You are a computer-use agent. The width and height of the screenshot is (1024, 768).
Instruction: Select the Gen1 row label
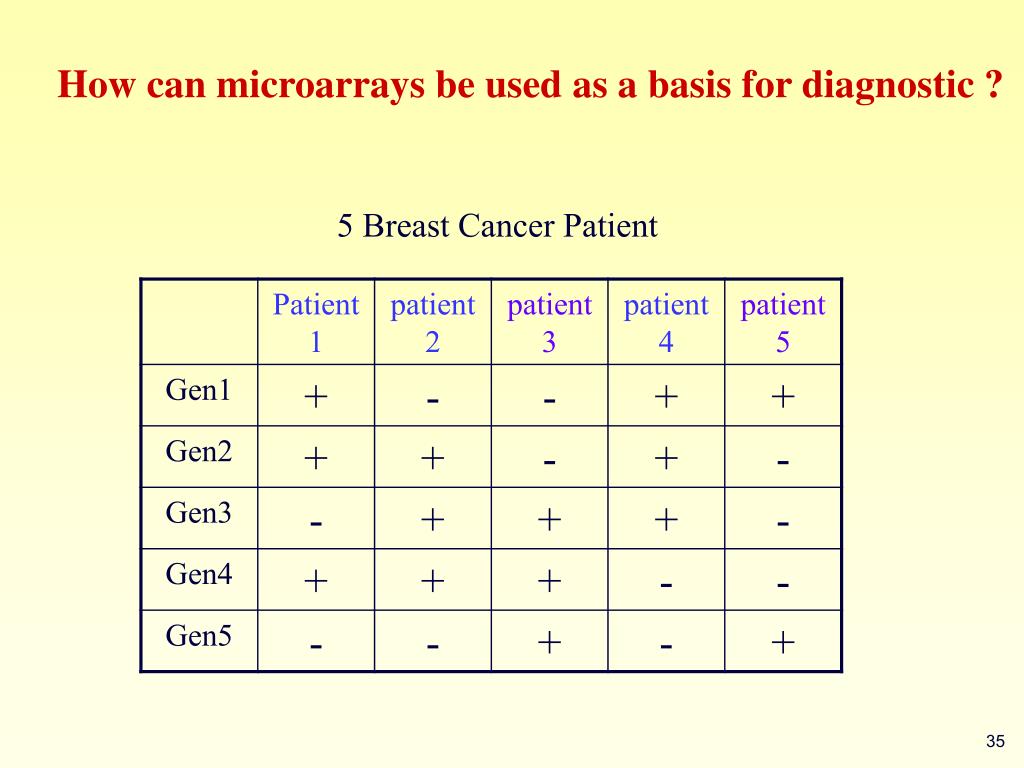[x=199, y=391]
